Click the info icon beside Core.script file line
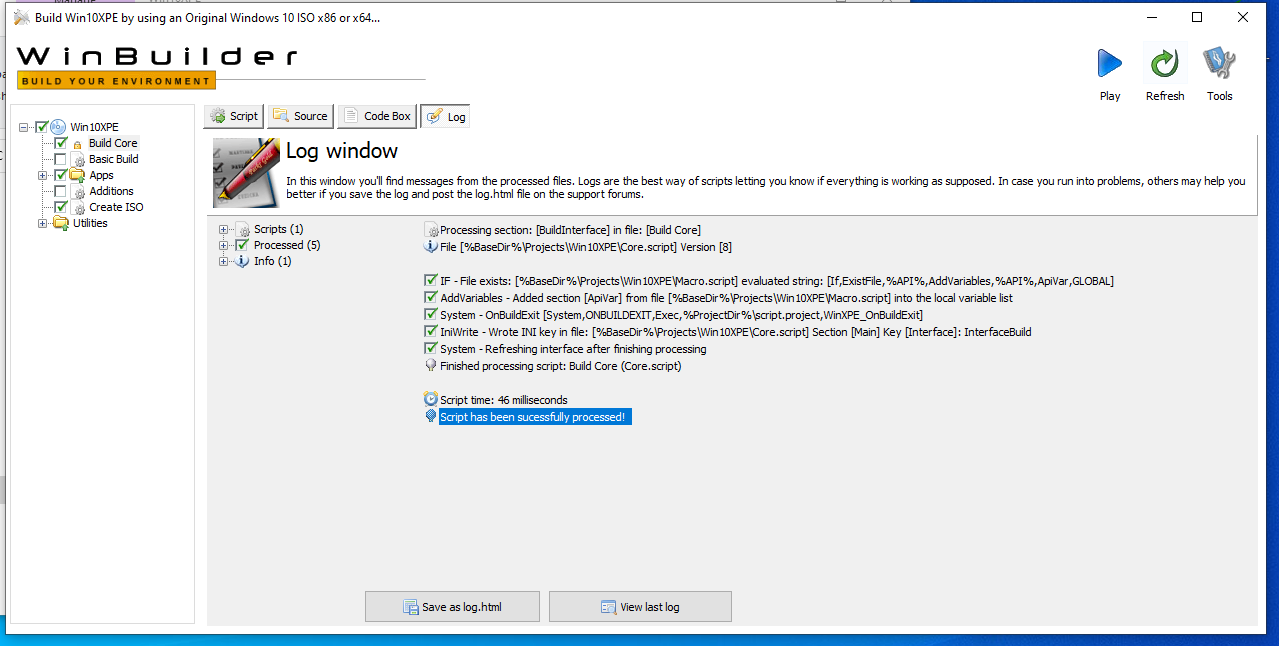Image resolution: width=1279 pixels, height=646 pixels. click(431, 247)
